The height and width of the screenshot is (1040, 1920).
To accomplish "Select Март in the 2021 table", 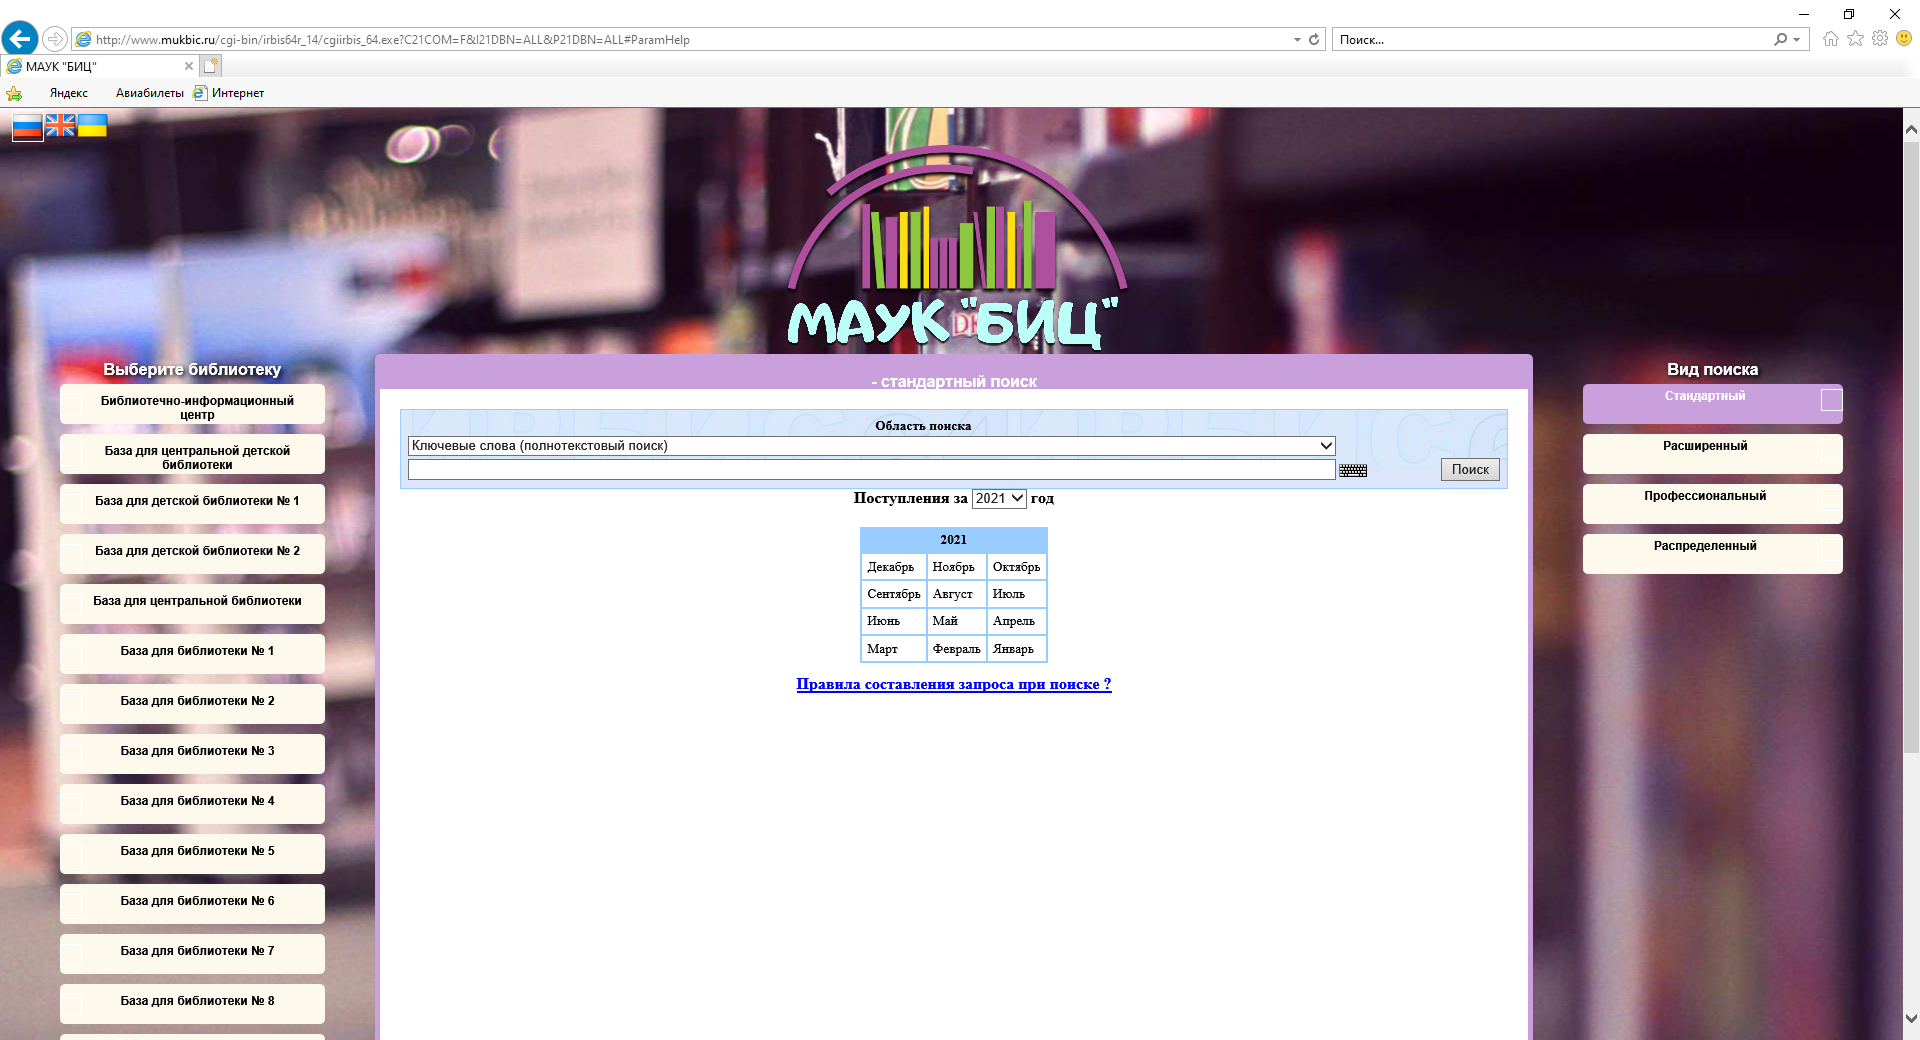I will pyautogui.click(x=882, y=649).
